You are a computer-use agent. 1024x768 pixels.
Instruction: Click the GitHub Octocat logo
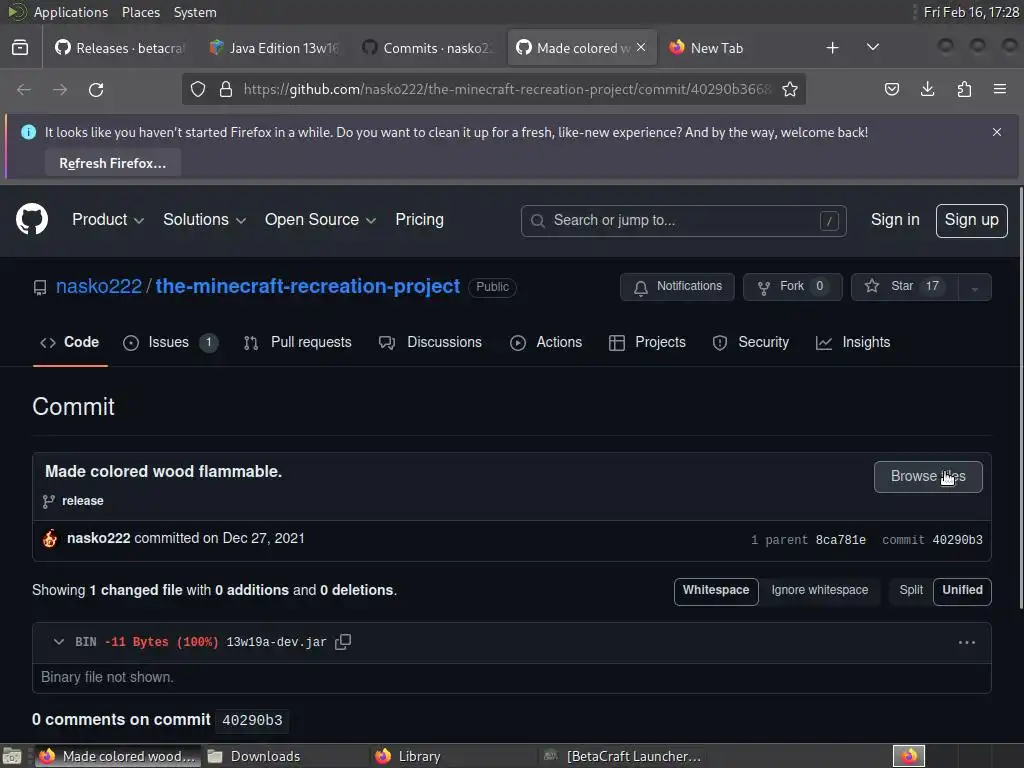31,219
